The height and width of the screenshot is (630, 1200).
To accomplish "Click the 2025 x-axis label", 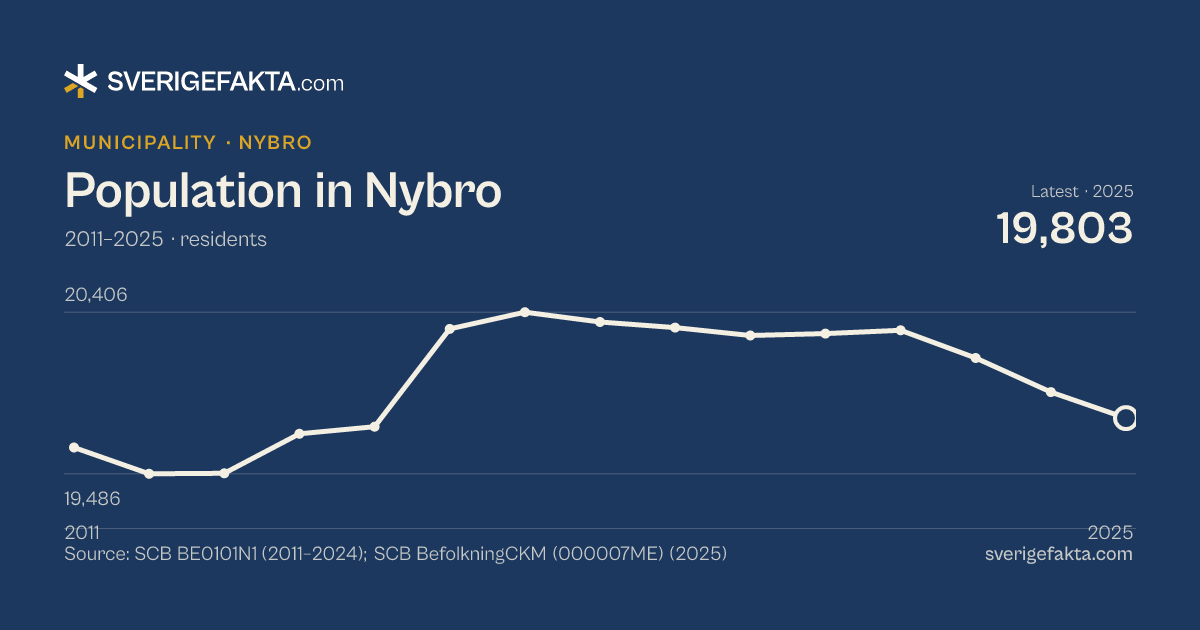I will coord(1111,531).
